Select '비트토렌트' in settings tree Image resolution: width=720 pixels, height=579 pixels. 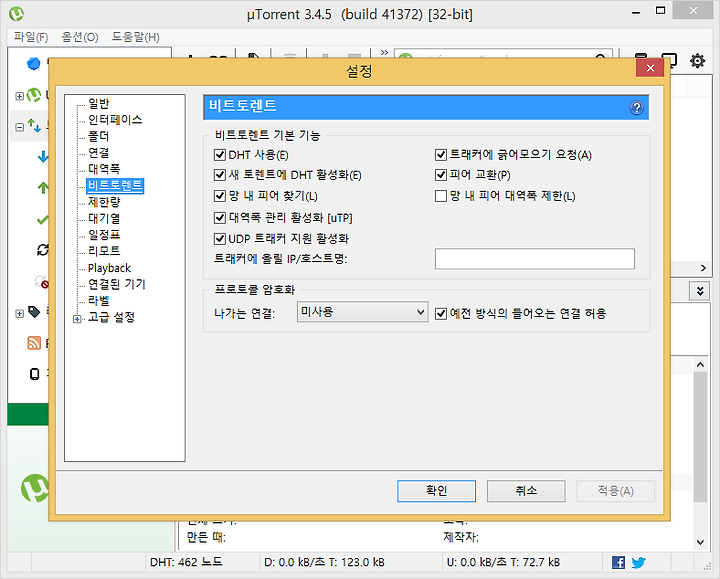(115, 186)
